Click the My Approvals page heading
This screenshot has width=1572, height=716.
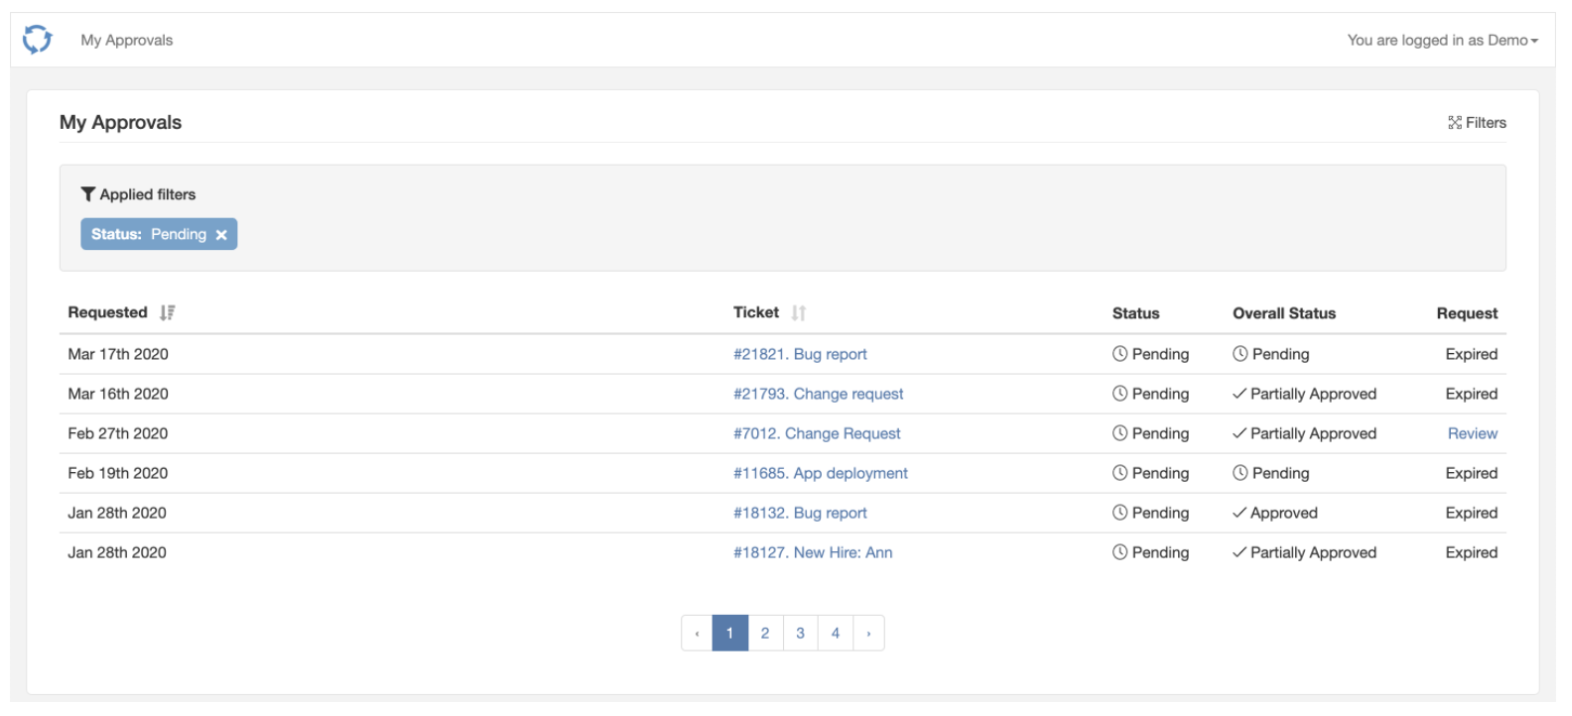pos(120,122)
